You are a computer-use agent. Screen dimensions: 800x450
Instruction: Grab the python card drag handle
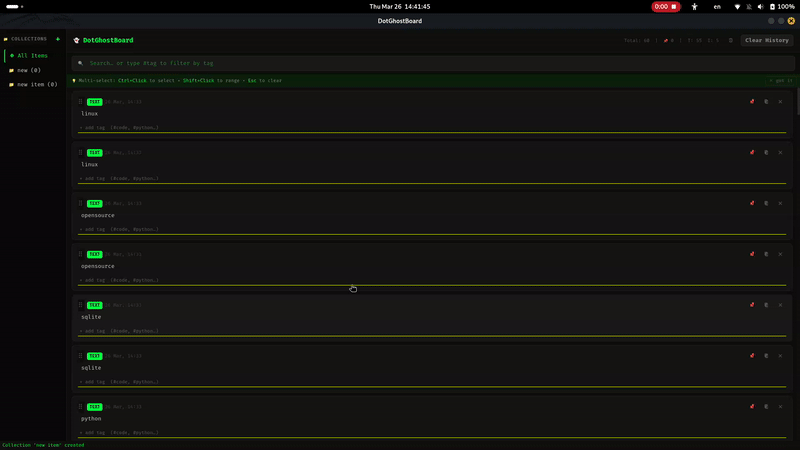[x=80, y=407]
